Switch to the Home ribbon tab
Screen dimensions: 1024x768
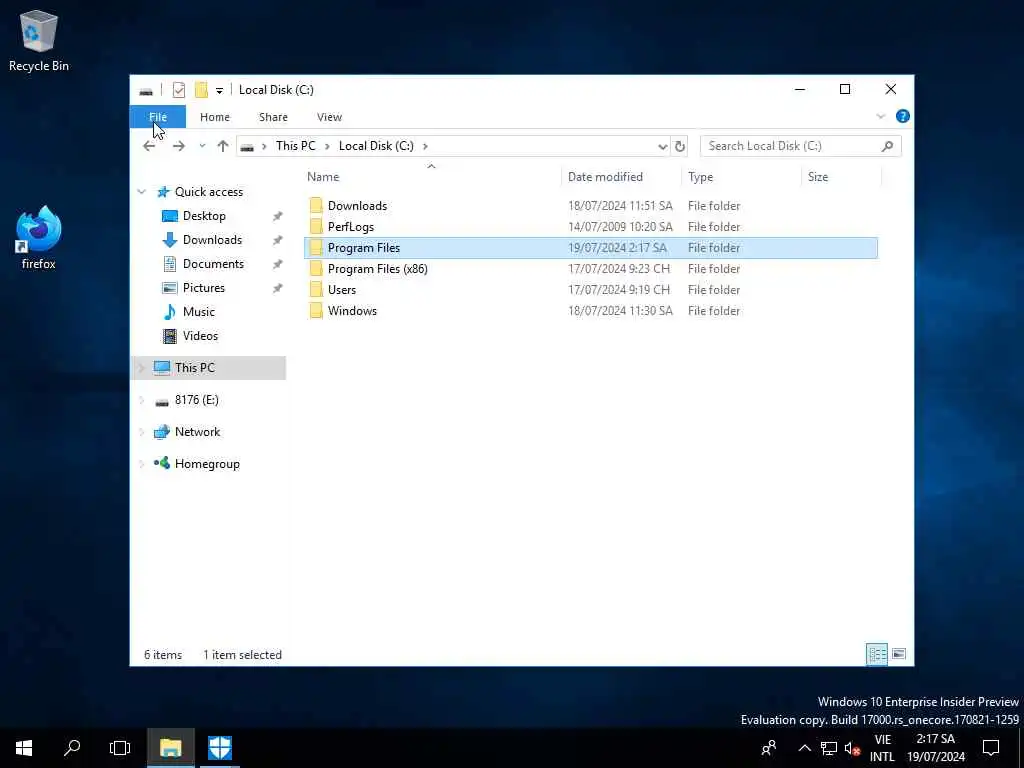pyautogui.click(x=215, y=117)
